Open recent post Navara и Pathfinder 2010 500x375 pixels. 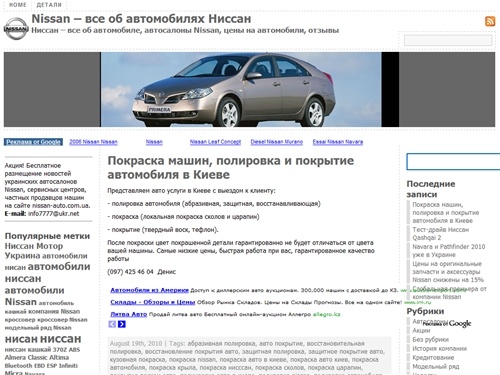(x=449, y=251)
